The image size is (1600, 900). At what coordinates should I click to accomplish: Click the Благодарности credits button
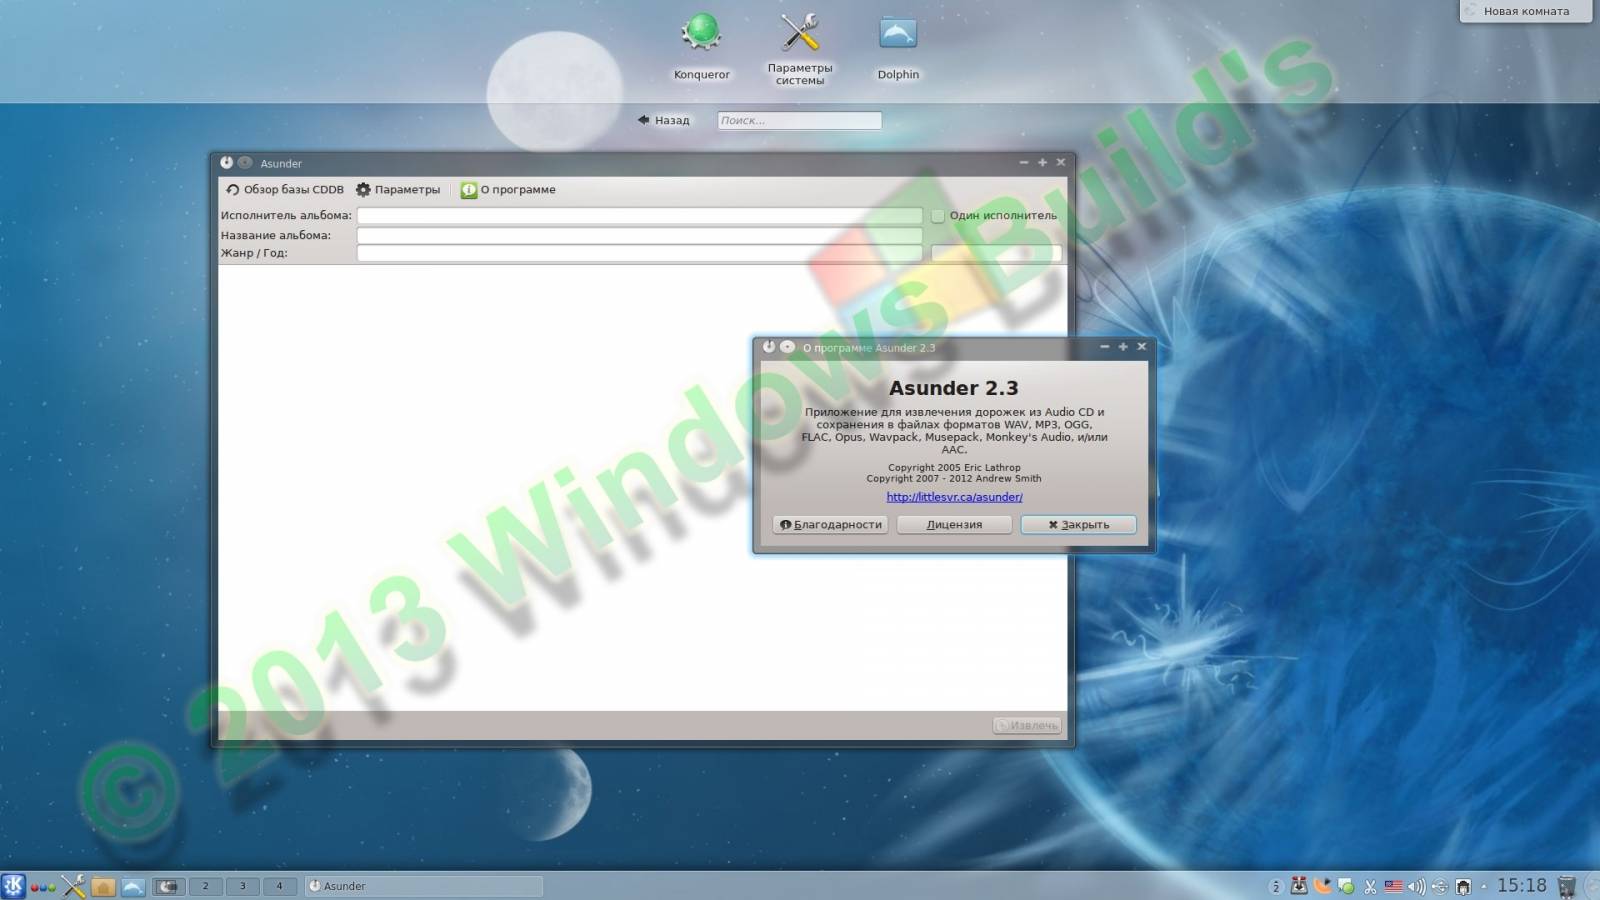click(830, 524)
